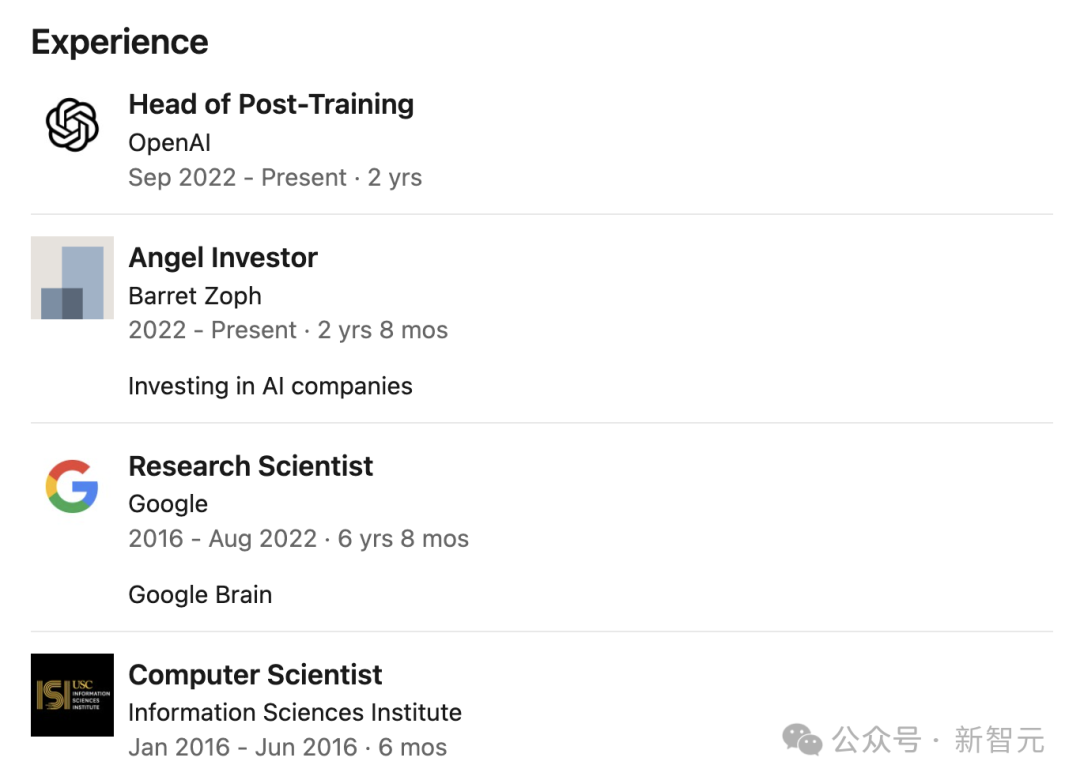
Task: Click the Google company name text
Action: pyautogui.click(x=168, y=504)
